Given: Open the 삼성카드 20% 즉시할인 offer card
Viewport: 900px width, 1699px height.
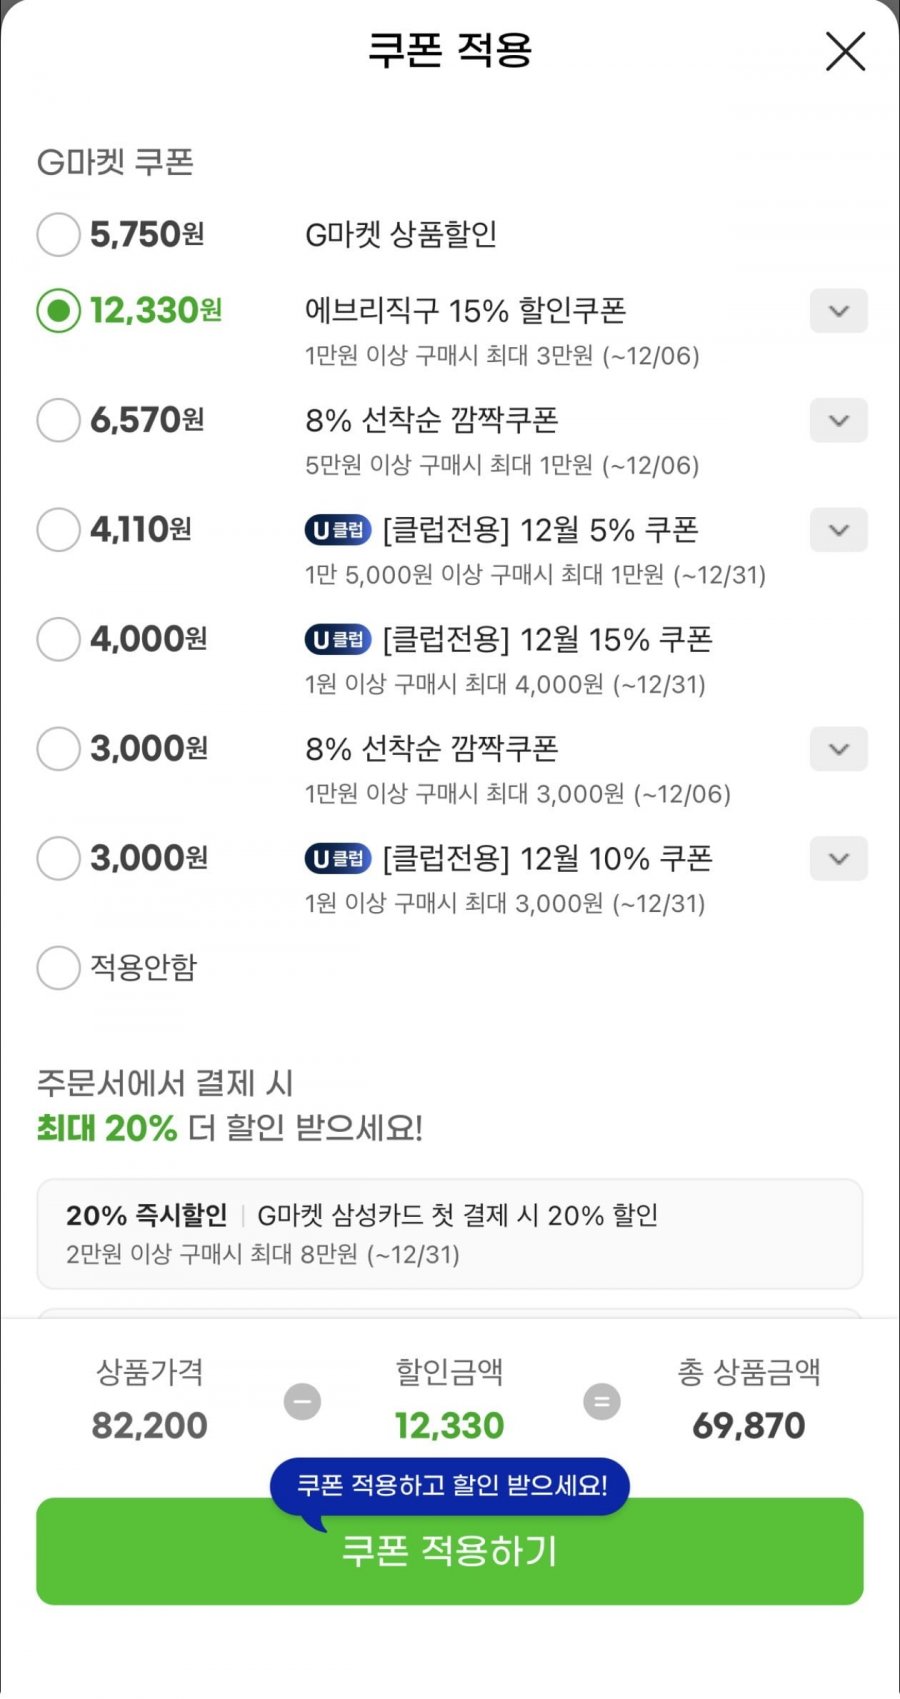Looking at the screenshot, I should coord(449,1233).
